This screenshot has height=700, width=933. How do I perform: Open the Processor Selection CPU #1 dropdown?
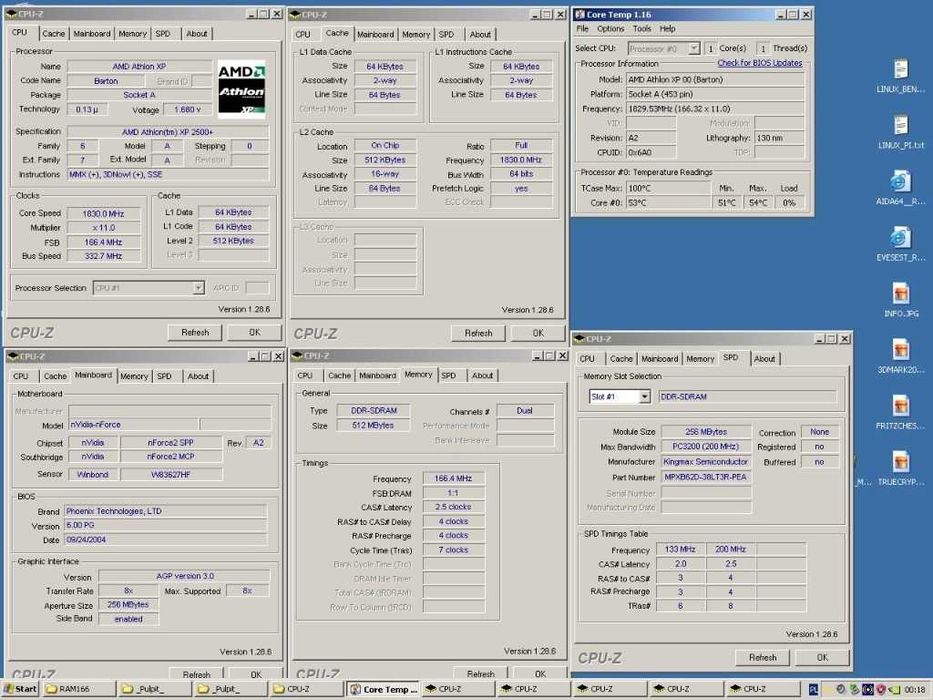point(198,288)
